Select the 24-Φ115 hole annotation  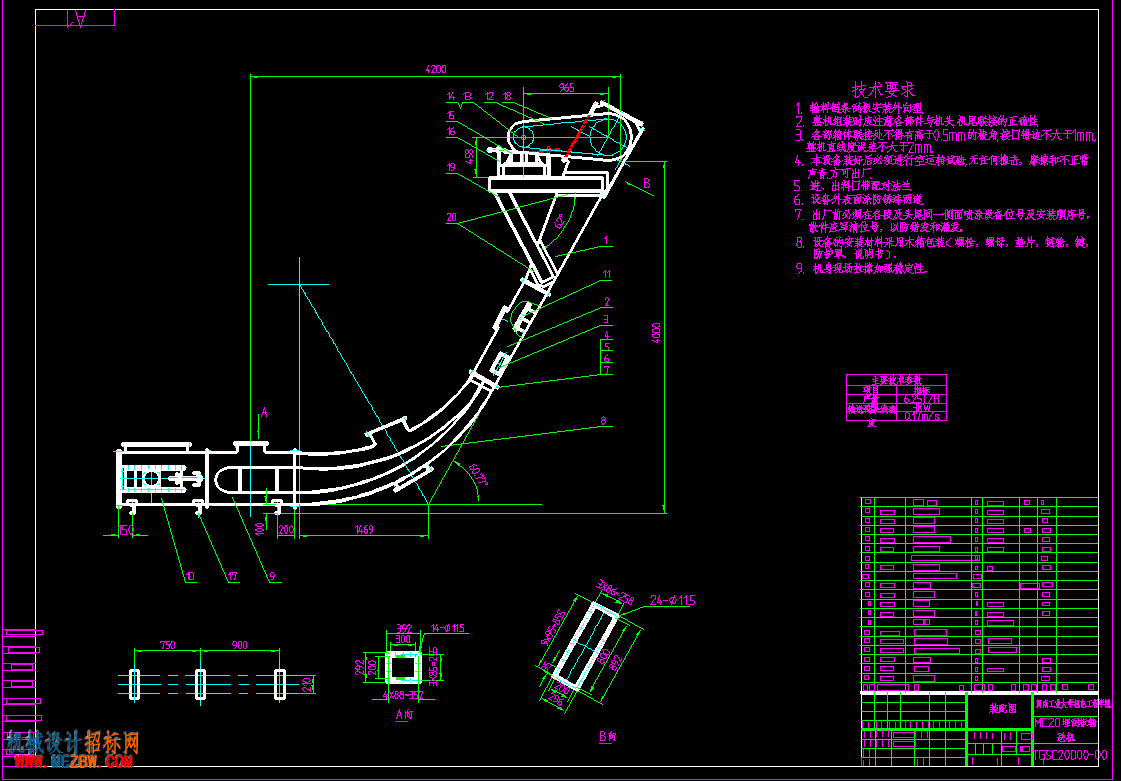click(673, 599)
